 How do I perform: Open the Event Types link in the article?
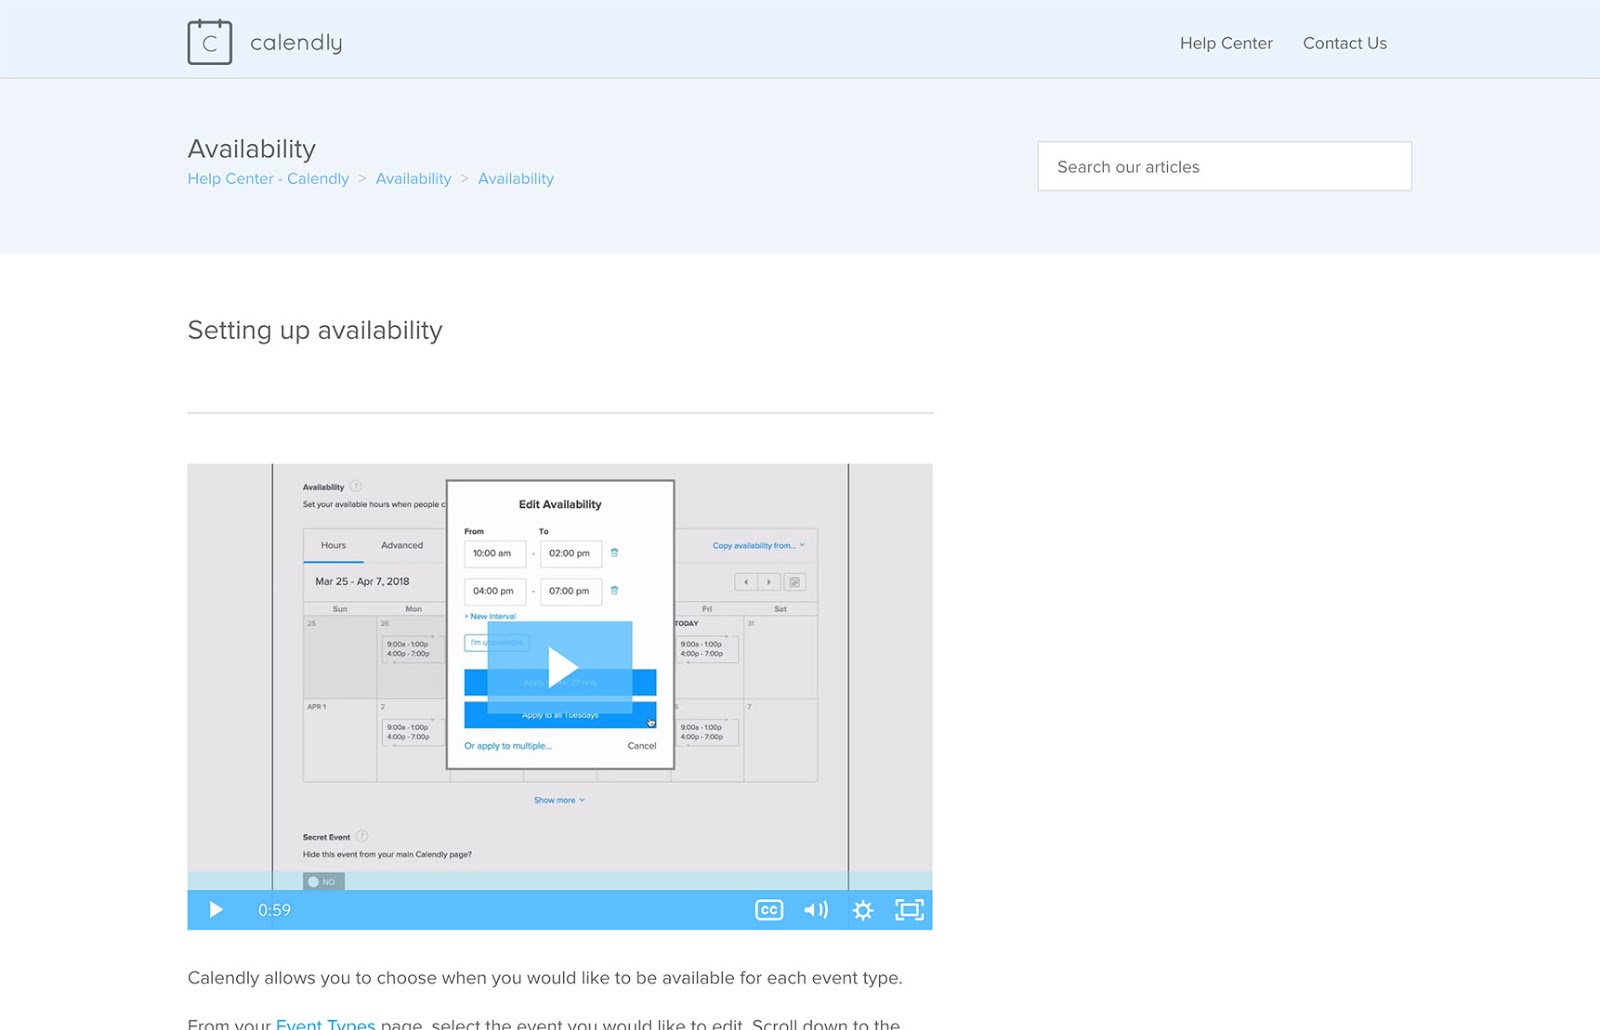pos(325,1023)
